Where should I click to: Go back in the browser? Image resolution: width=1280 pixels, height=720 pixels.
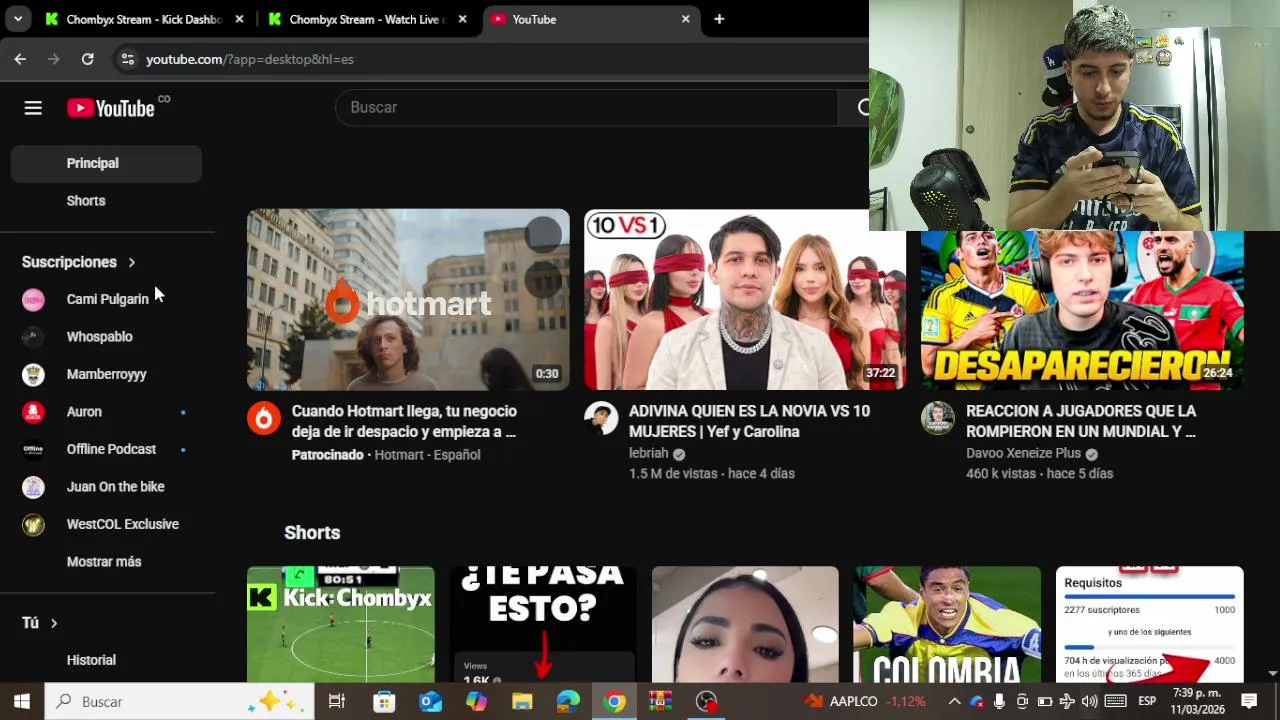(20, 59)
